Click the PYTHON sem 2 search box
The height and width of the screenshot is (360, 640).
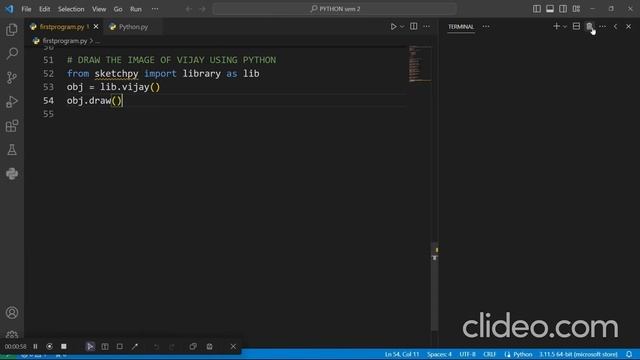(x=334, y=9)
